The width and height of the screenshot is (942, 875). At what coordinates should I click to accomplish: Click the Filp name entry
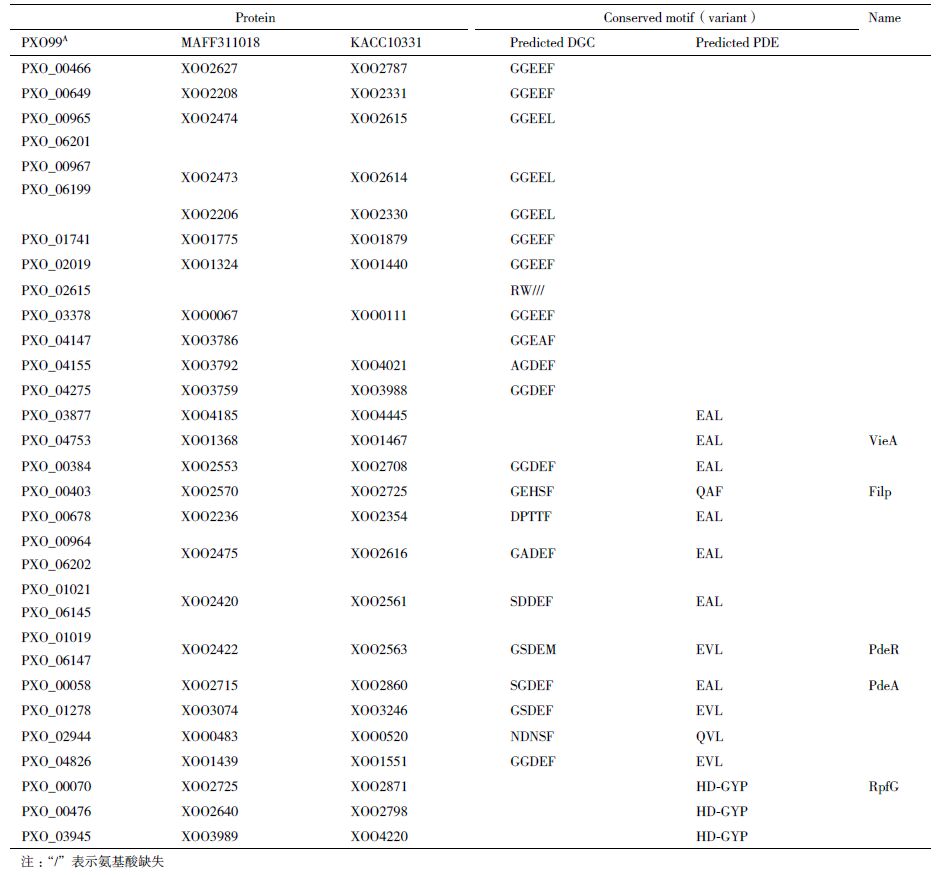[880, 491]
